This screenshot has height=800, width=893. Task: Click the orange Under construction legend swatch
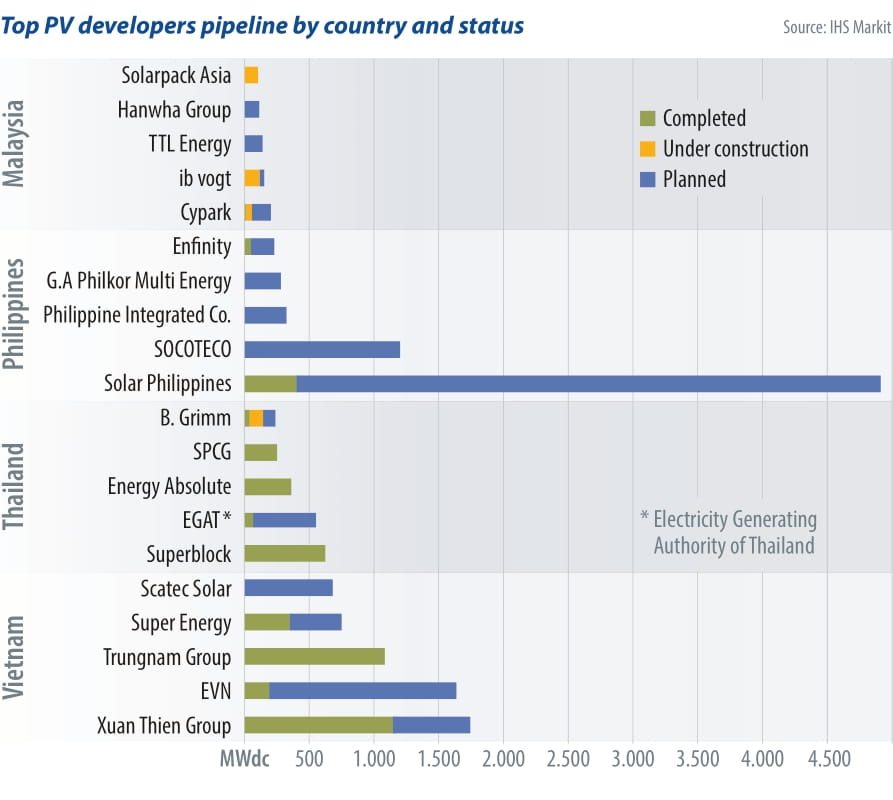pyautogui.click(x=647, y=149)
